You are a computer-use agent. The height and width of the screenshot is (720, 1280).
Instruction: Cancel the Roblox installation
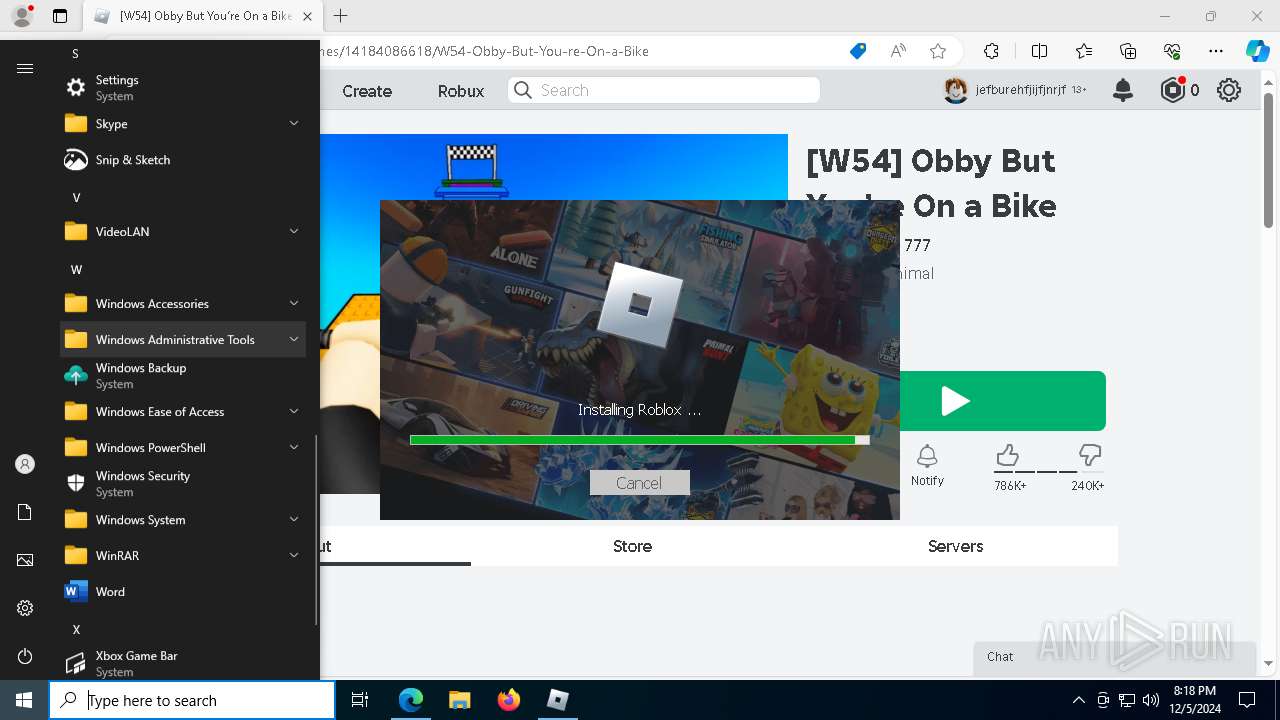click(639, 483)
